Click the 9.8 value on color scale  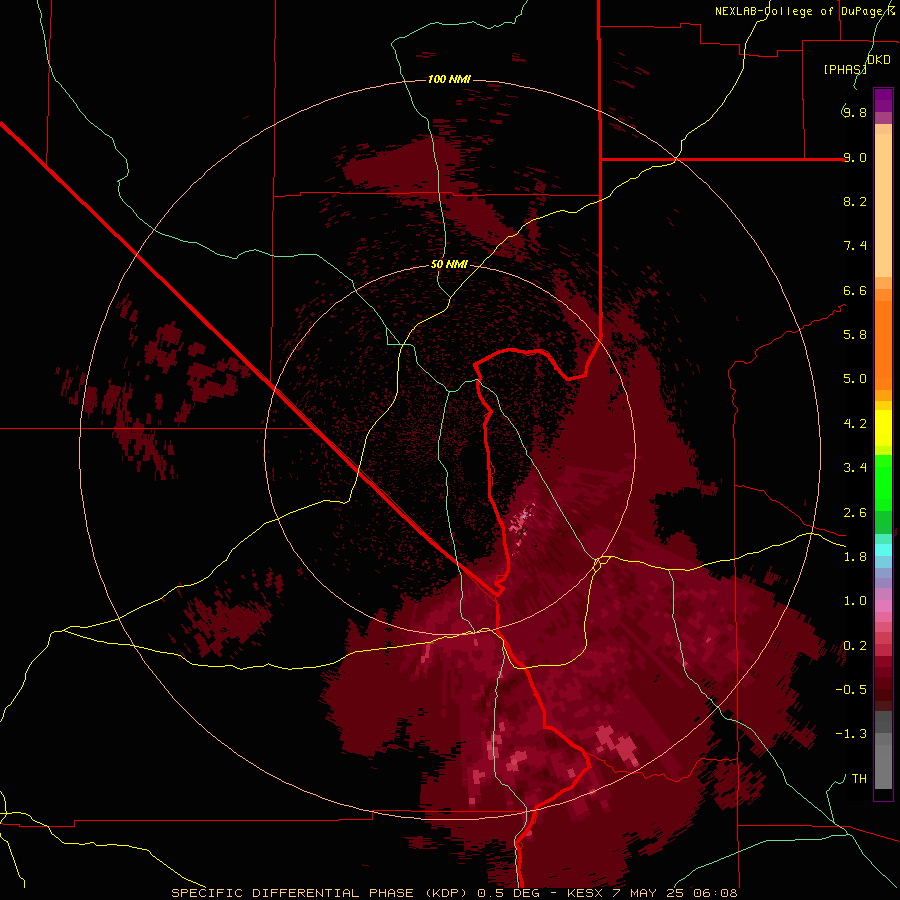[x=855, y=112]
